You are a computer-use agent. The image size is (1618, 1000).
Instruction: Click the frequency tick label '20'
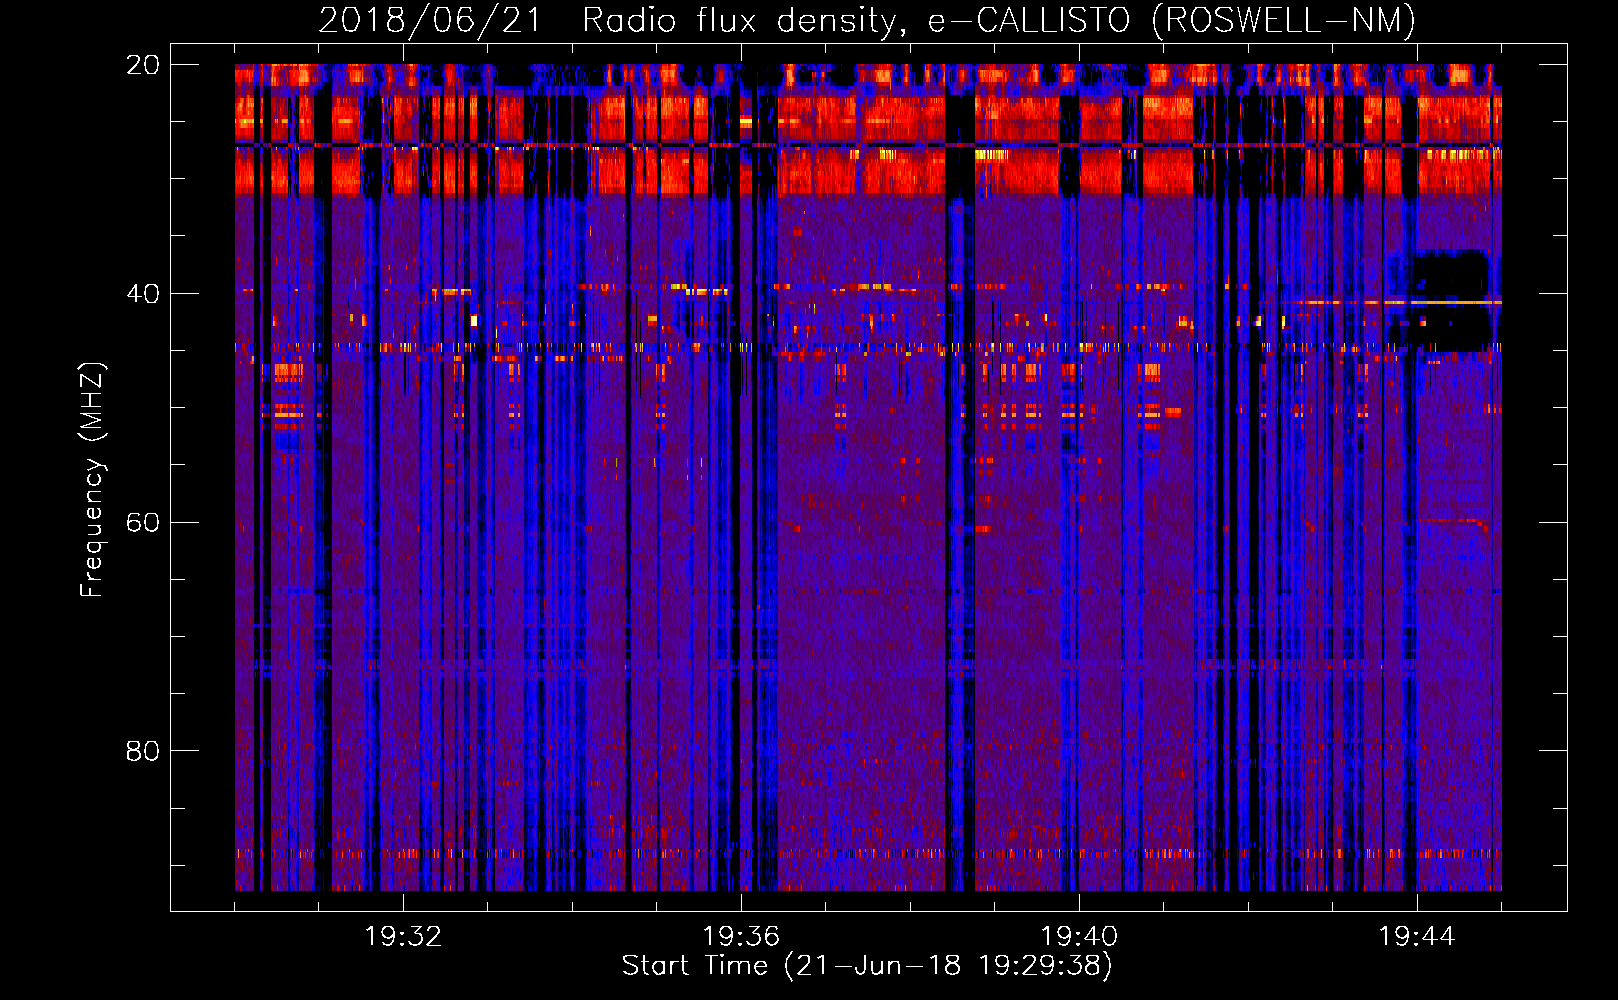click(142, 65)
